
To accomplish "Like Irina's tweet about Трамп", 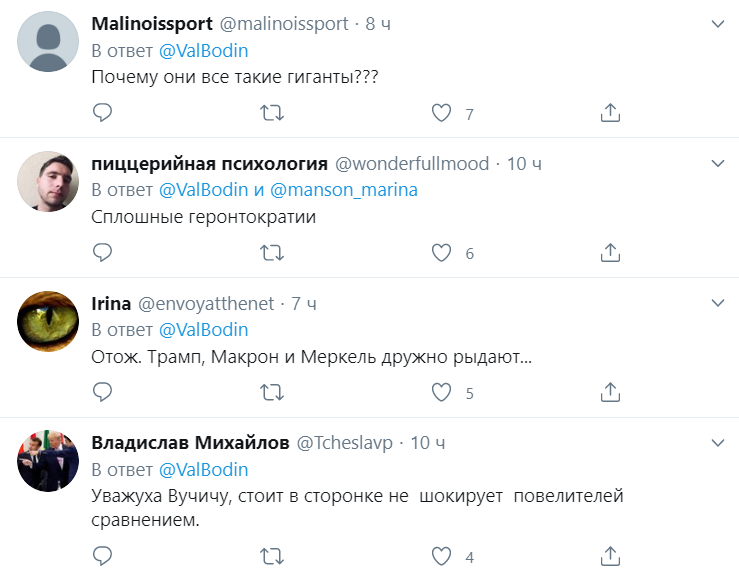I will coord(441,393).
